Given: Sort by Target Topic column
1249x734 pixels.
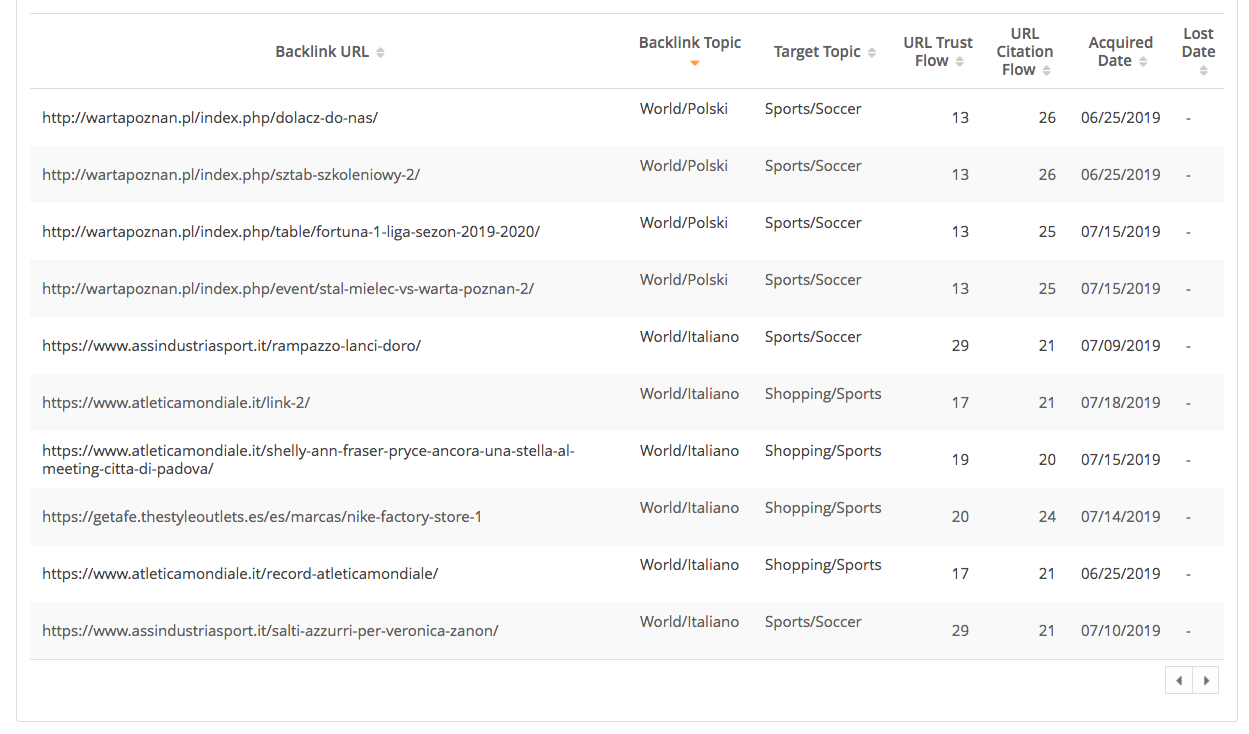Looking at the screenshot, I should [x=872, y=52].
